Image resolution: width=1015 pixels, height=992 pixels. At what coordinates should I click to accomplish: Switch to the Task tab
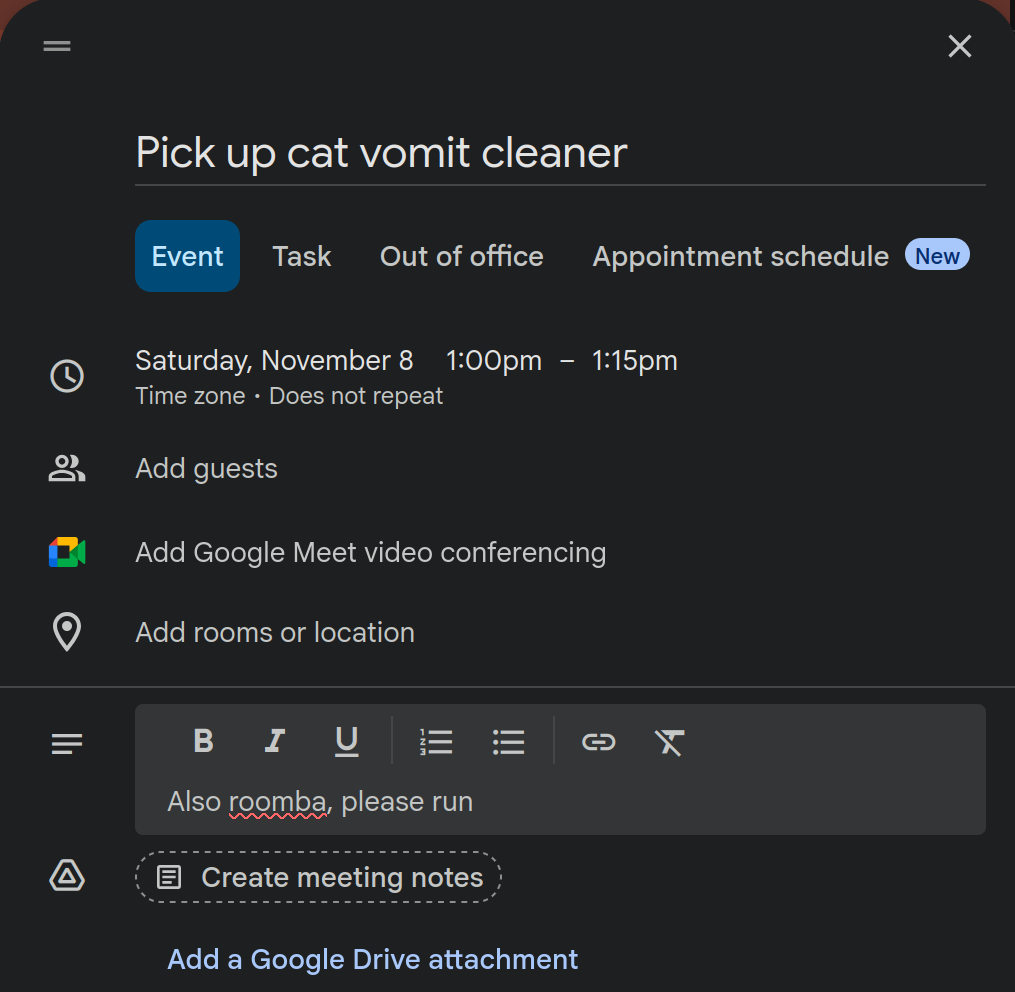301,256
